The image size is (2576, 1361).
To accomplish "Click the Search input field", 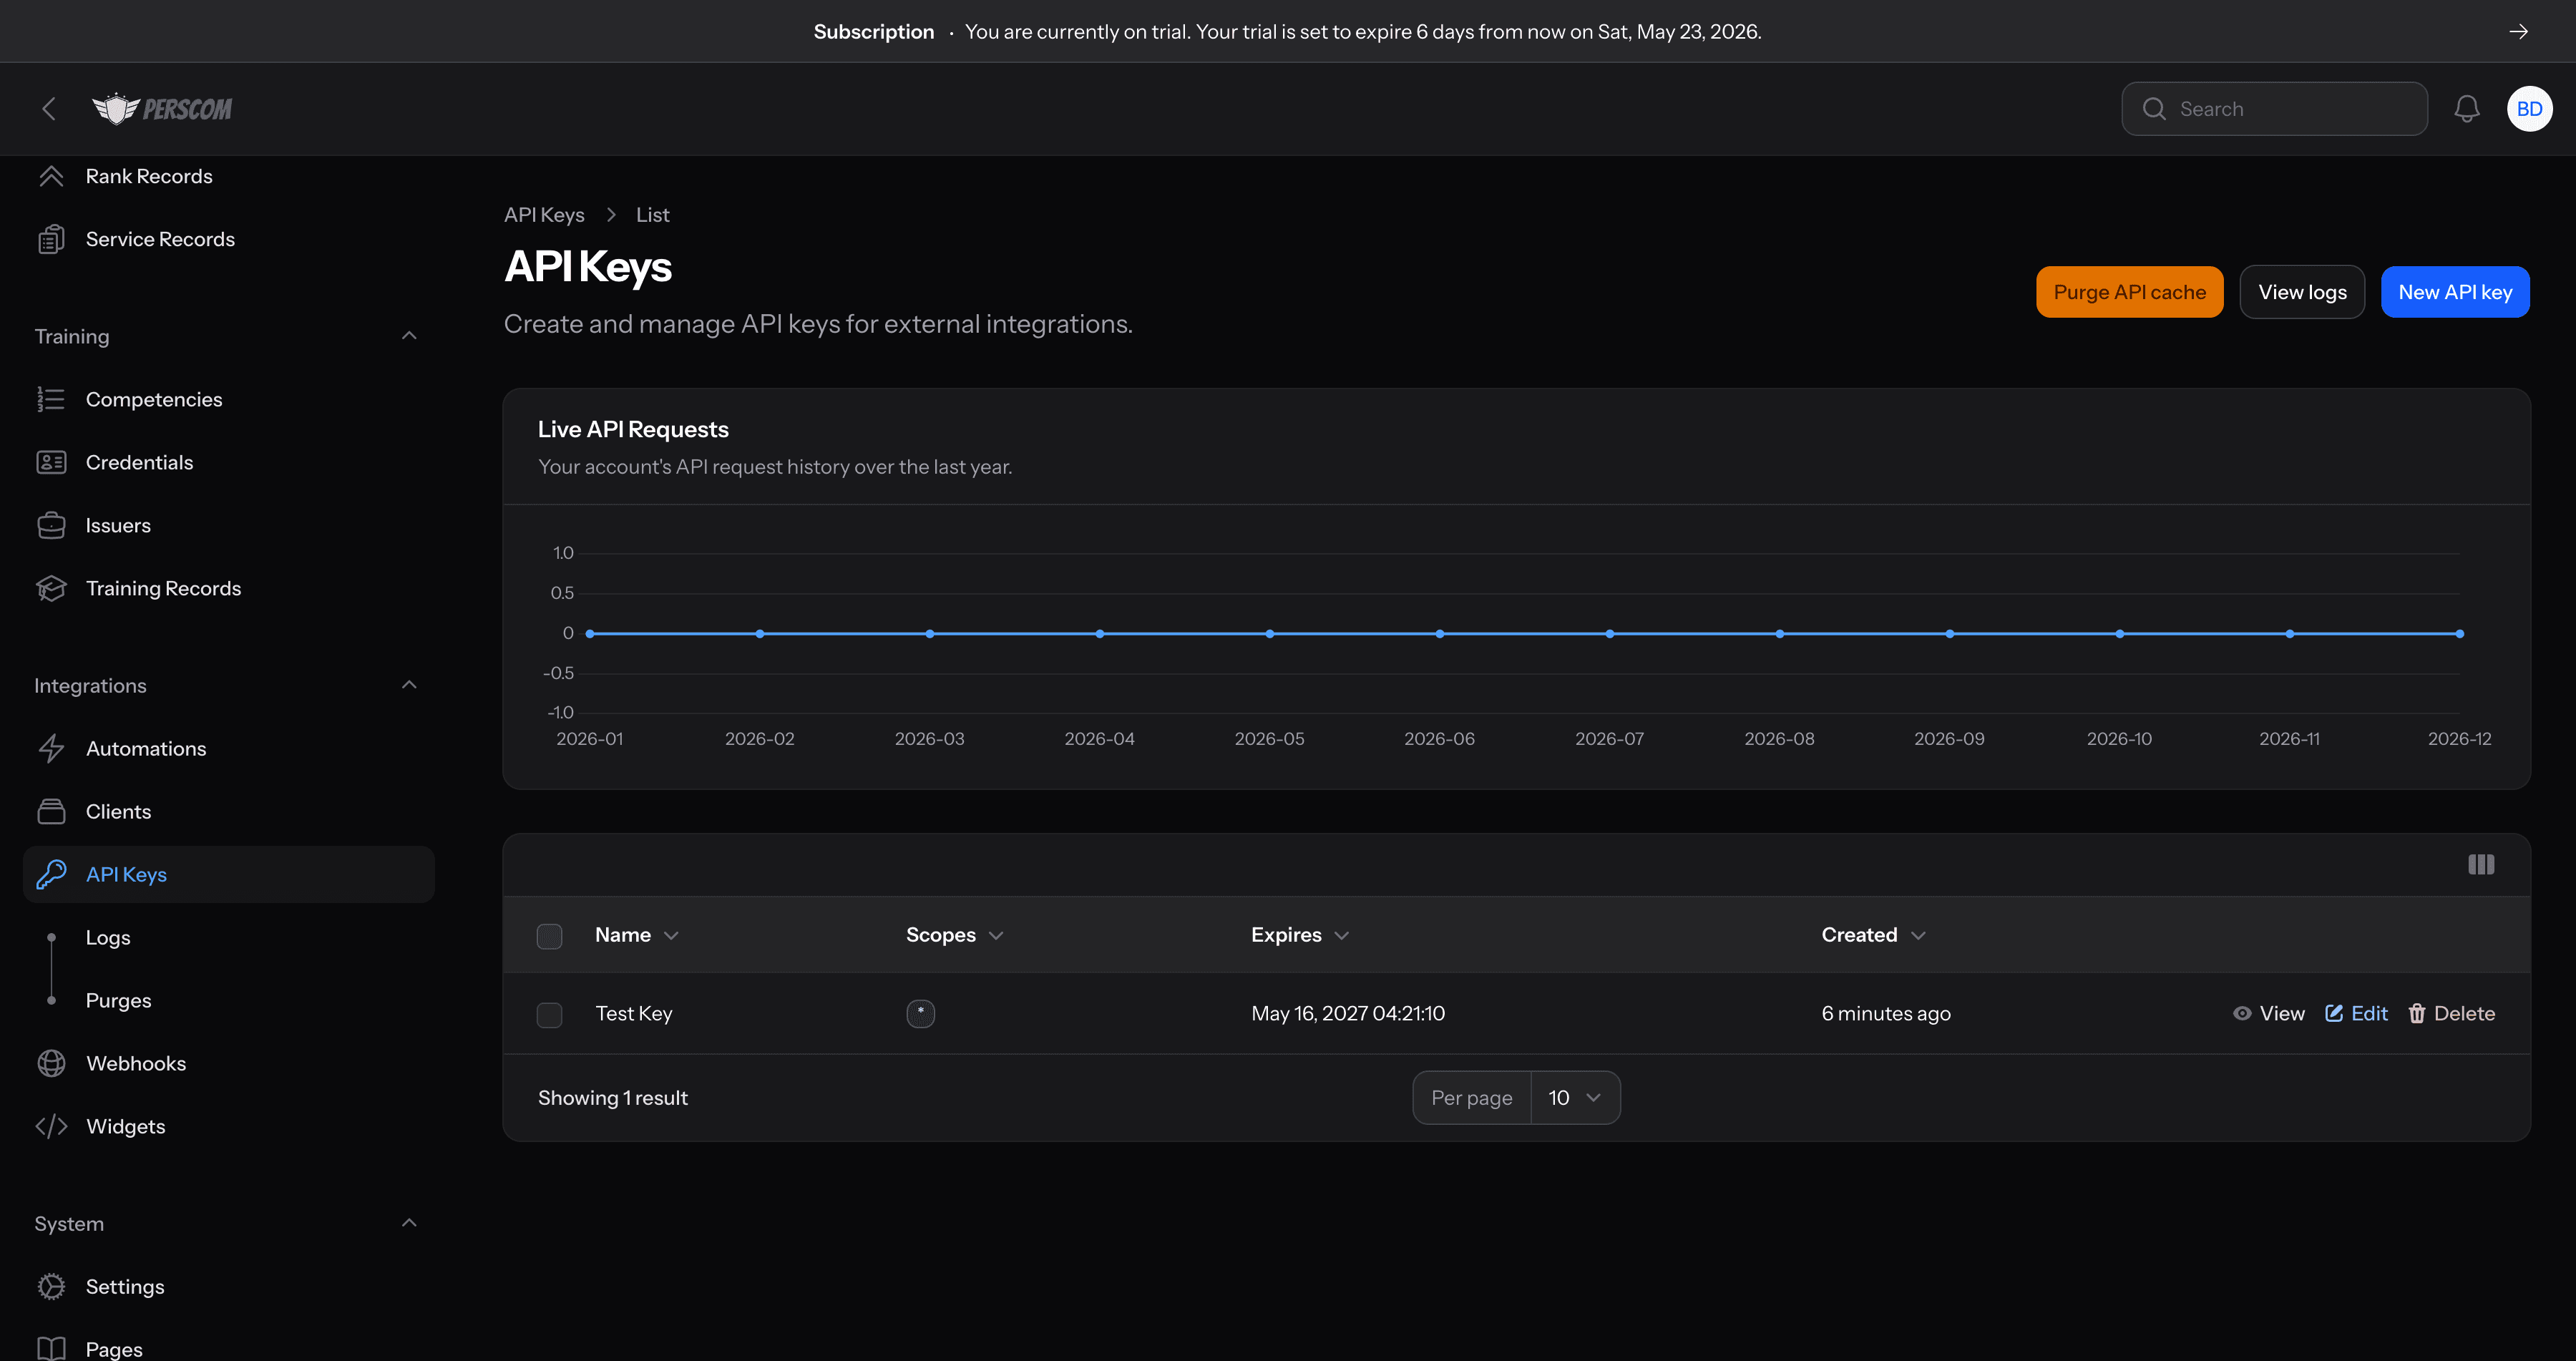I will (2274, 109).
